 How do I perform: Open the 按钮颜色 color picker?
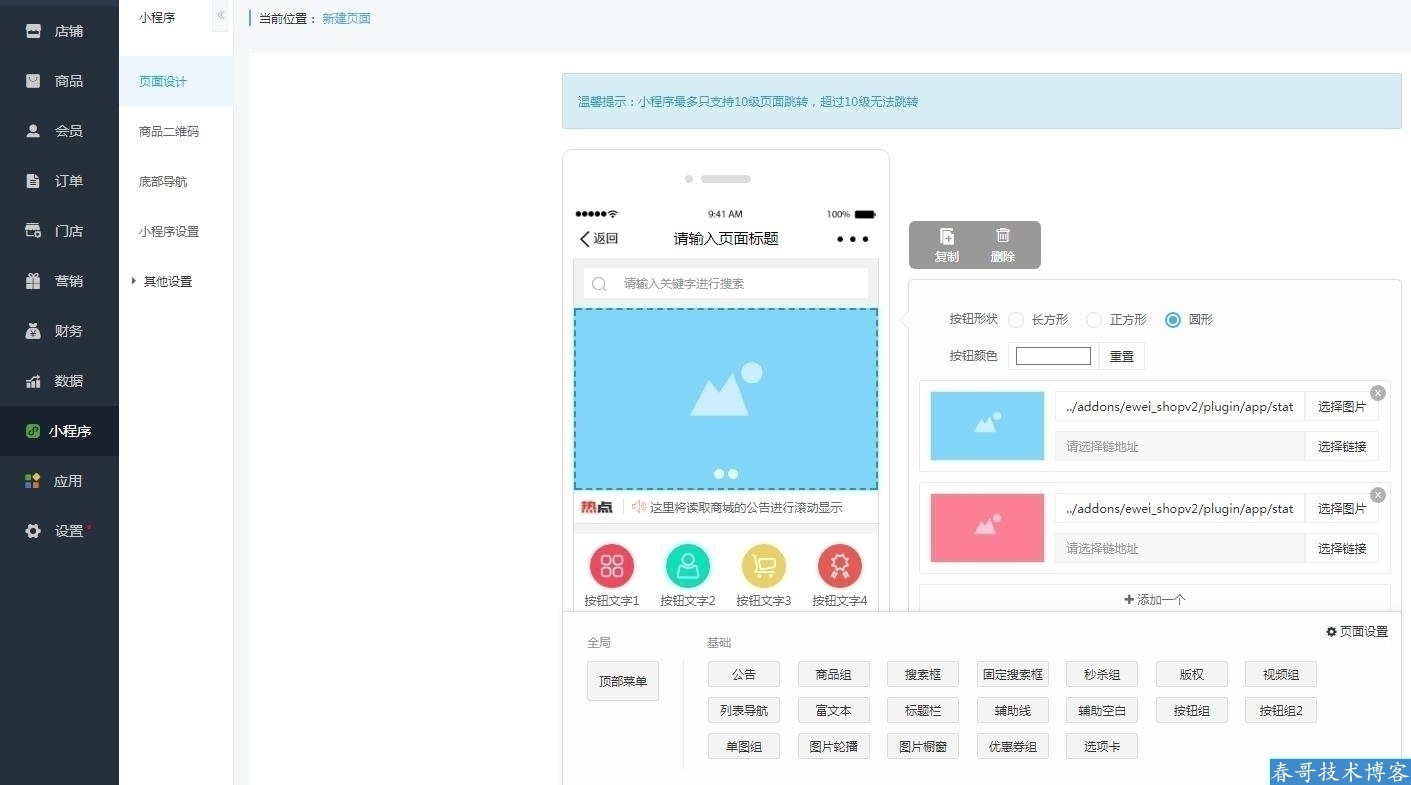coord(1053,357)
